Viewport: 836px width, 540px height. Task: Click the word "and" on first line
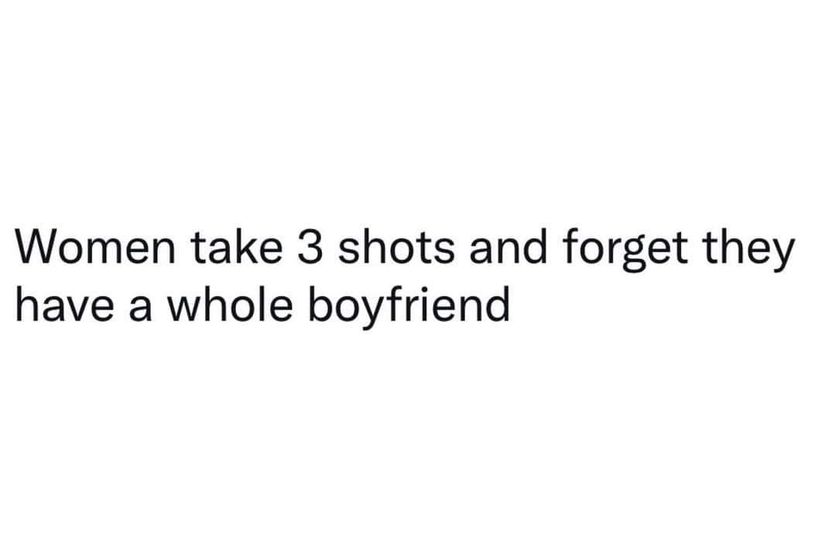(x=508, y=246)
